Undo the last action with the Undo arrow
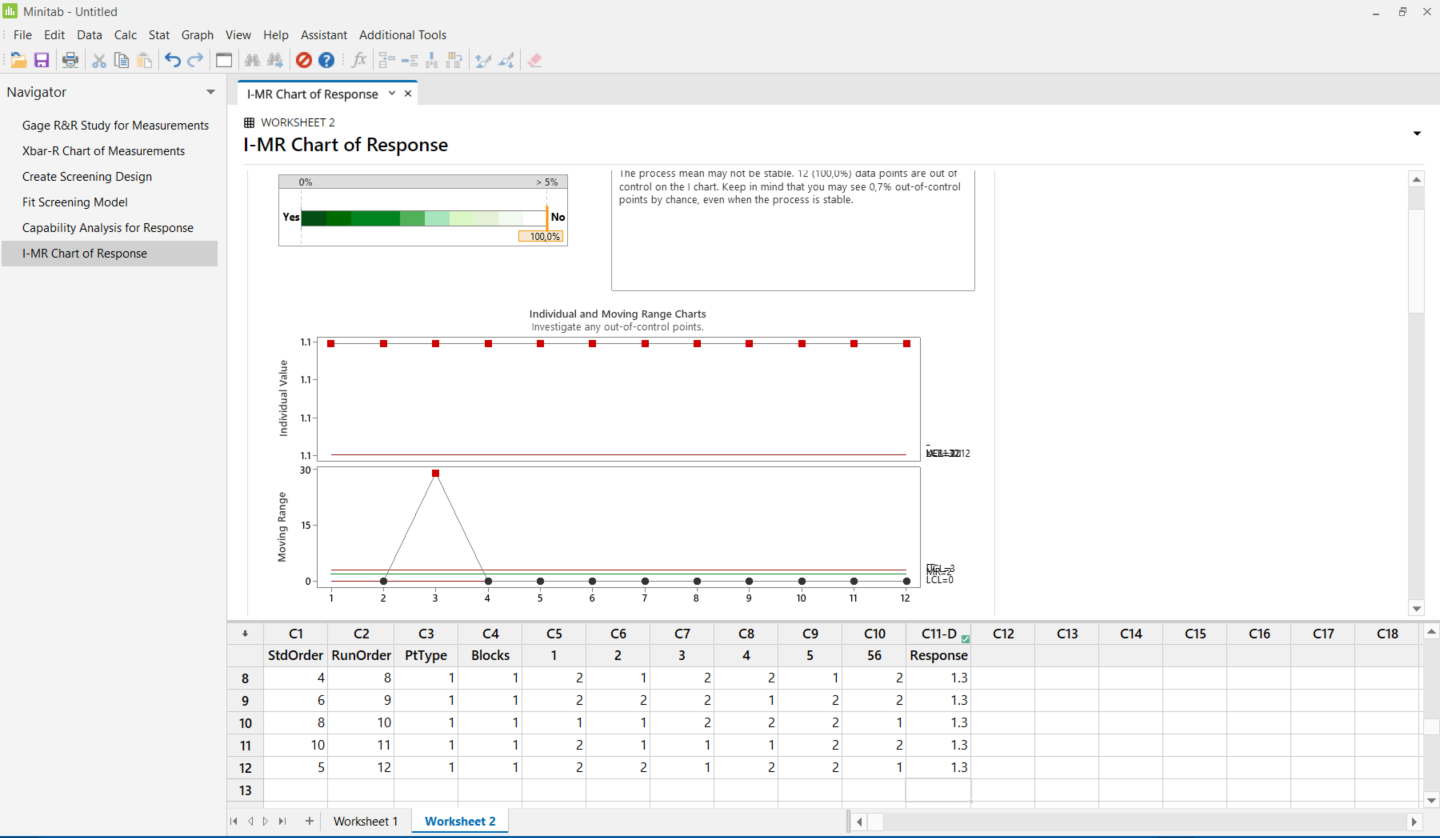This screenshot has width=1440, height=838. tap(170, 59)
